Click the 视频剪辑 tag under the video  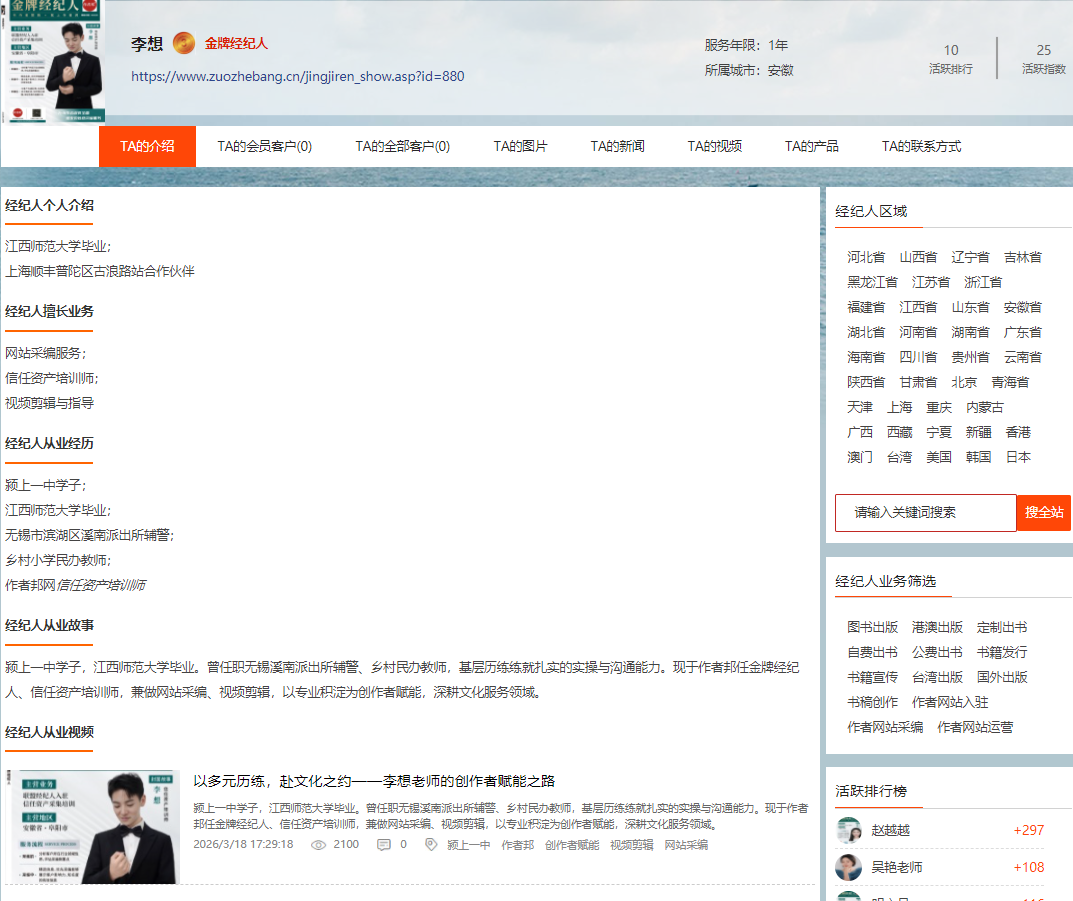point(631,845)
